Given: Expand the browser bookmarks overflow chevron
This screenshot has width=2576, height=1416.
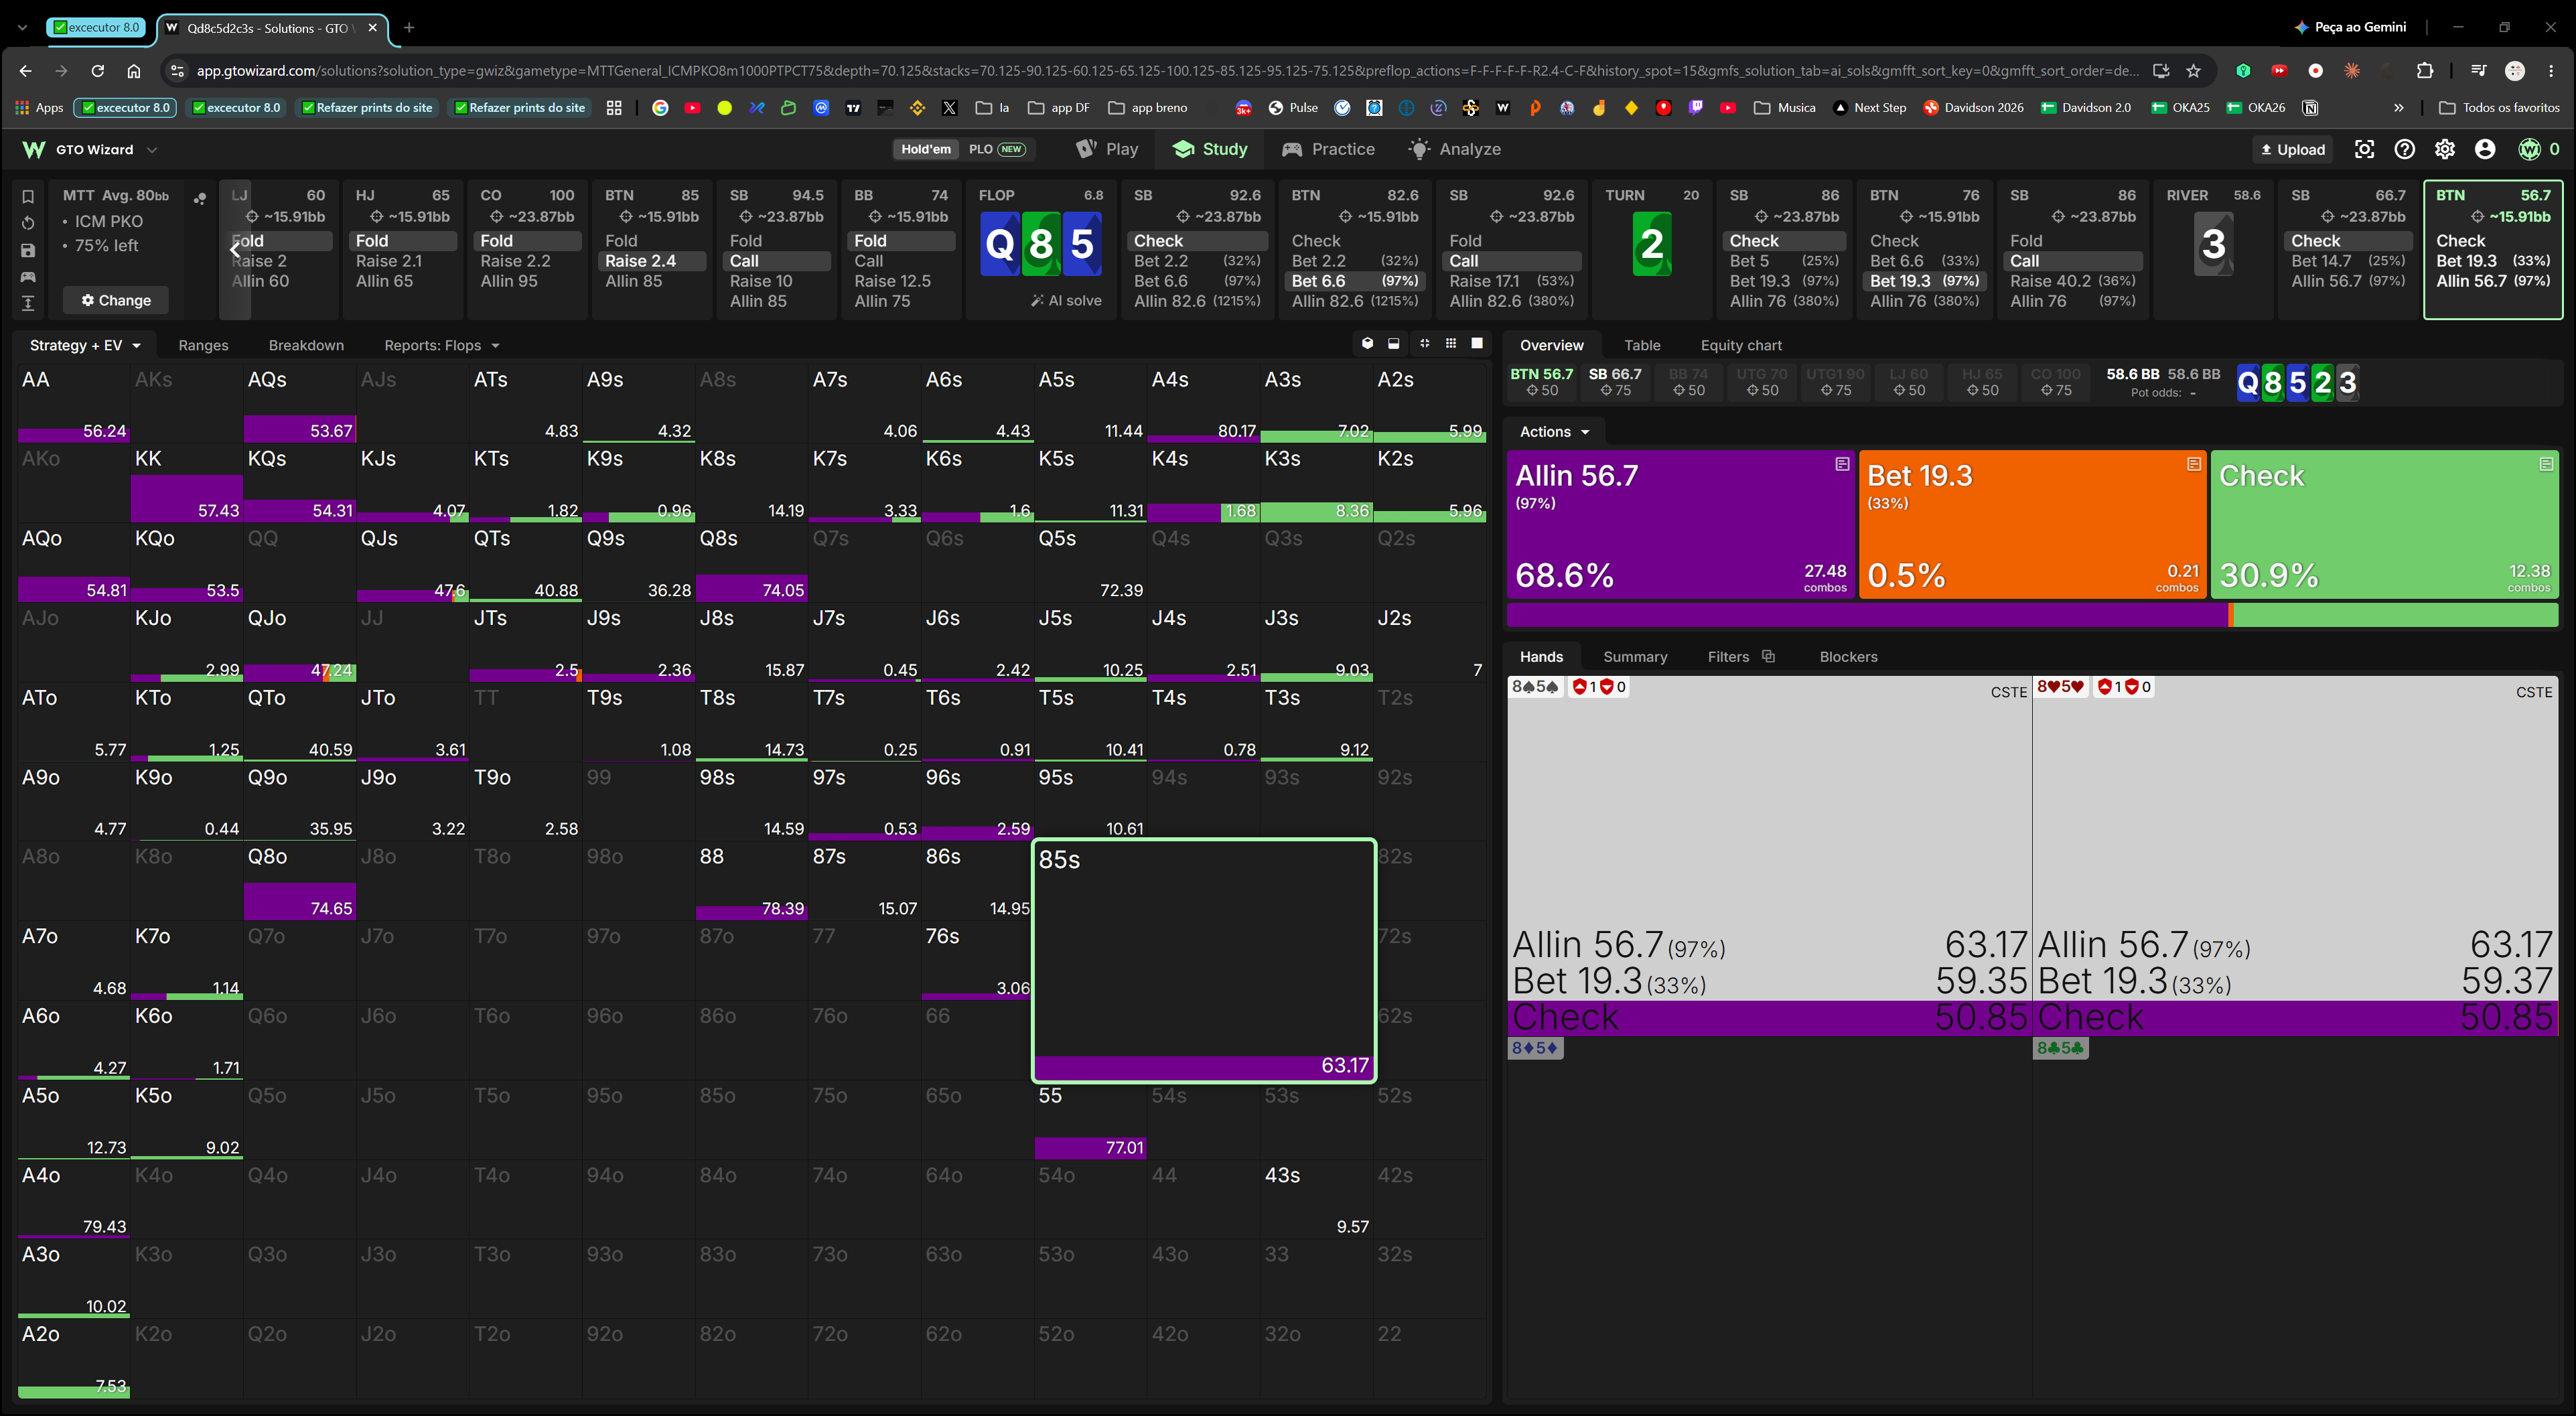Looking at the screenshot, I should 2398,107.
